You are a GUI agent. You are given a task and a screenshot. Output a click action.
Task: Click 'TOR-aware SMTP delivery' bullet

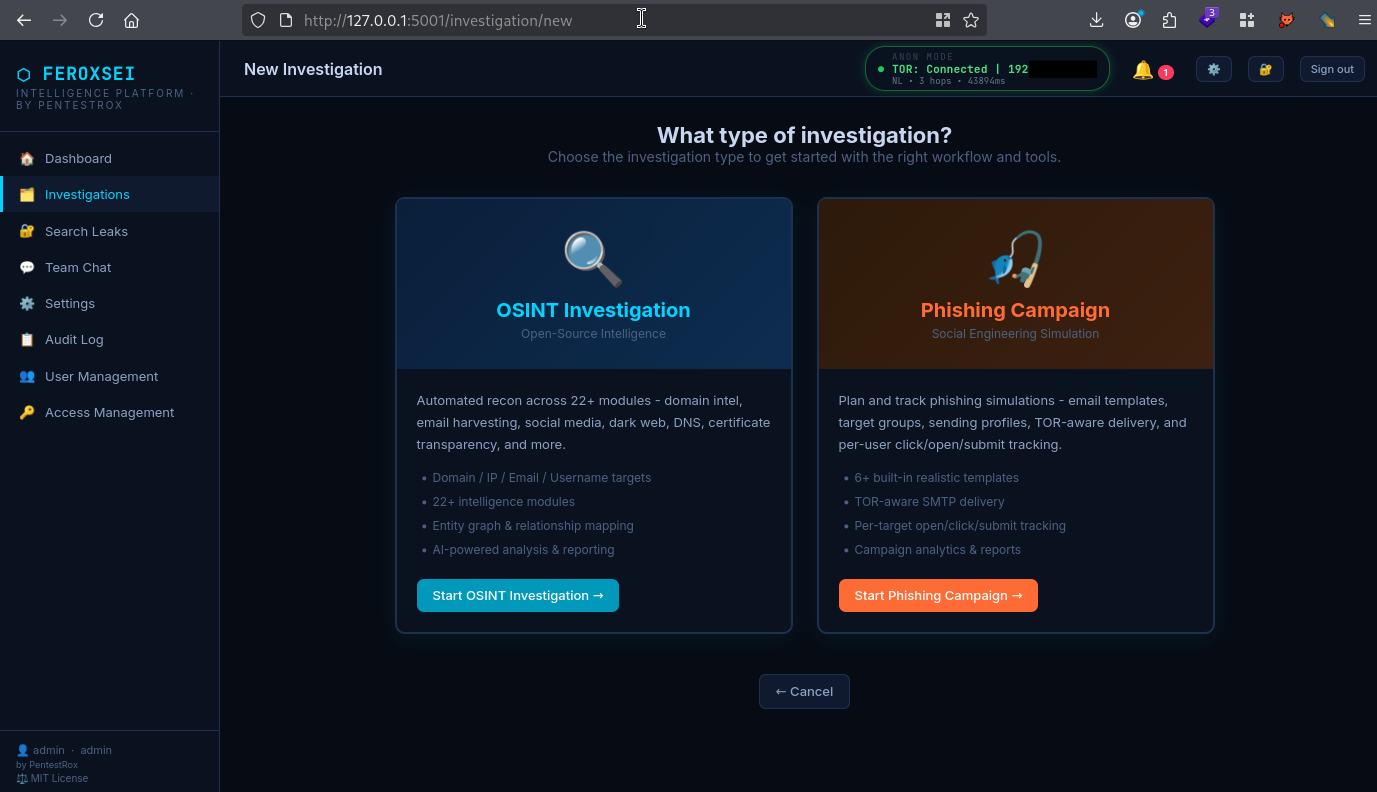click(x=929, y=502)
